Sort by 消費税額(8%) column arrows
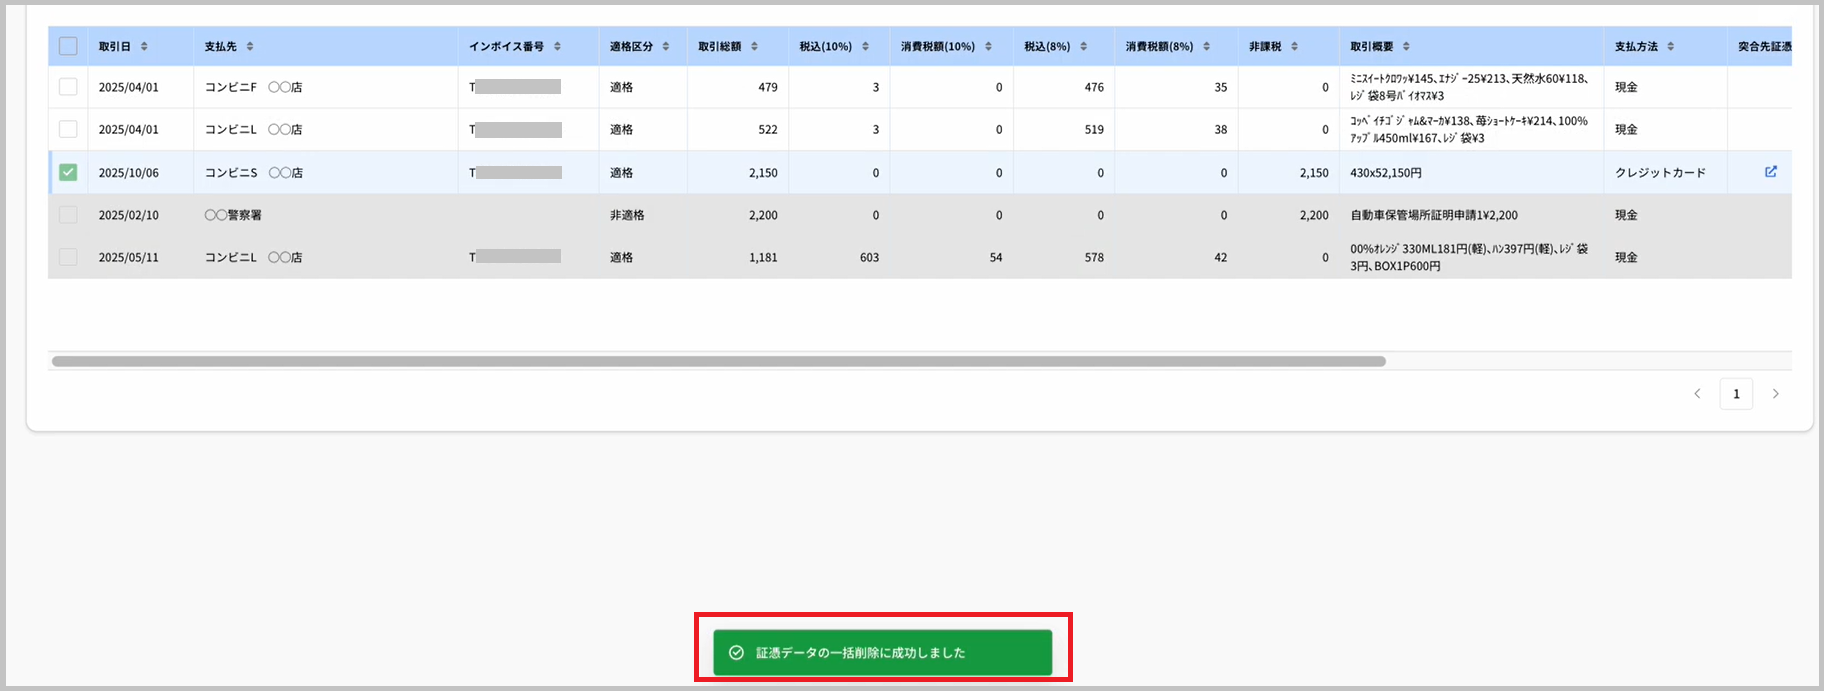The image size is (1824, 691). [x=1206, y=47]
